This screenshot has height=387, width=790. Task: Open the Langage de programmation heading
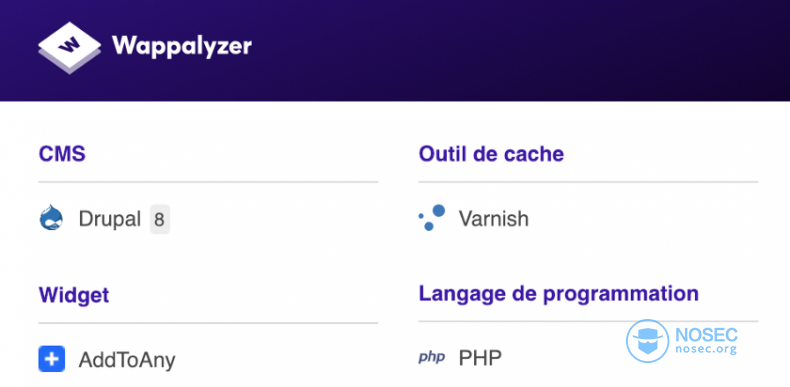click(x=558, y=294)
